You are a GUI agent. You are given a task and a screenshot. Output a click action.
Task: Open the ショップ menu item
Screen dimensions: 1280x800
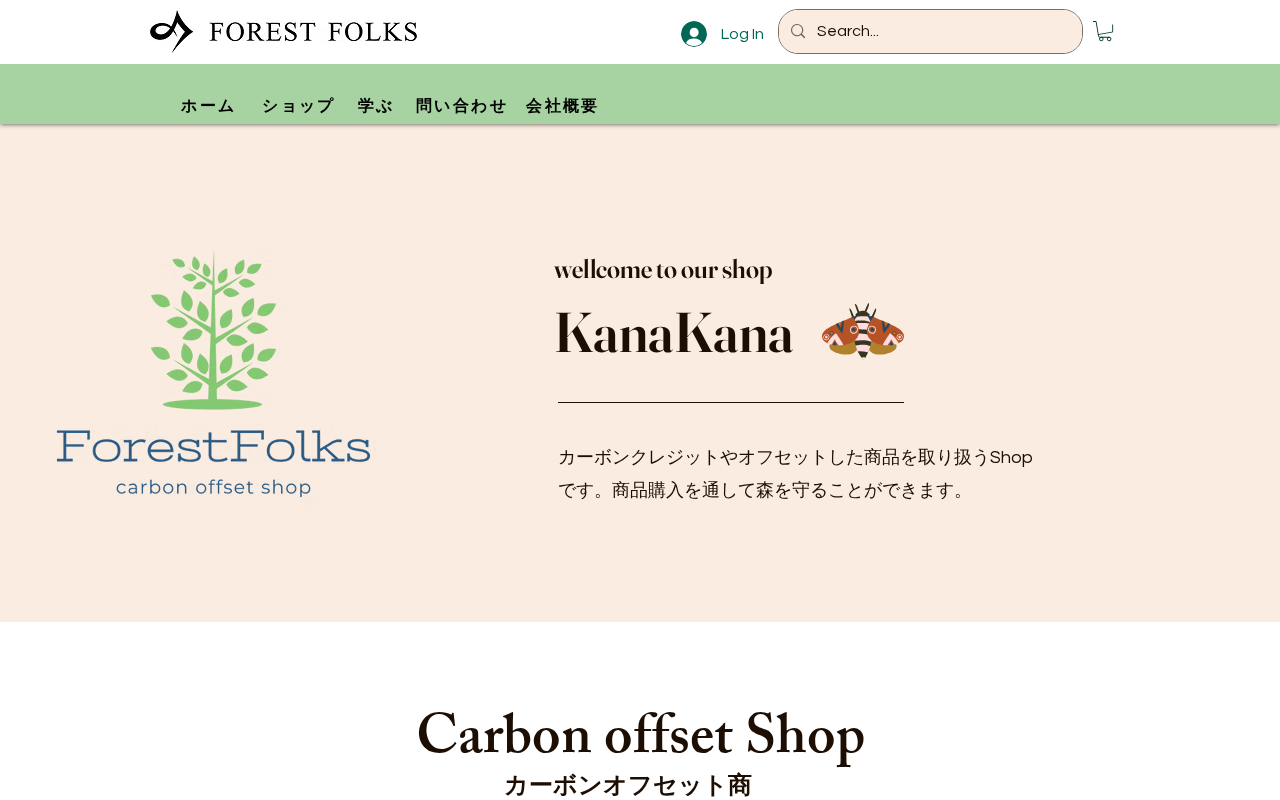click(x=297, y=106)
